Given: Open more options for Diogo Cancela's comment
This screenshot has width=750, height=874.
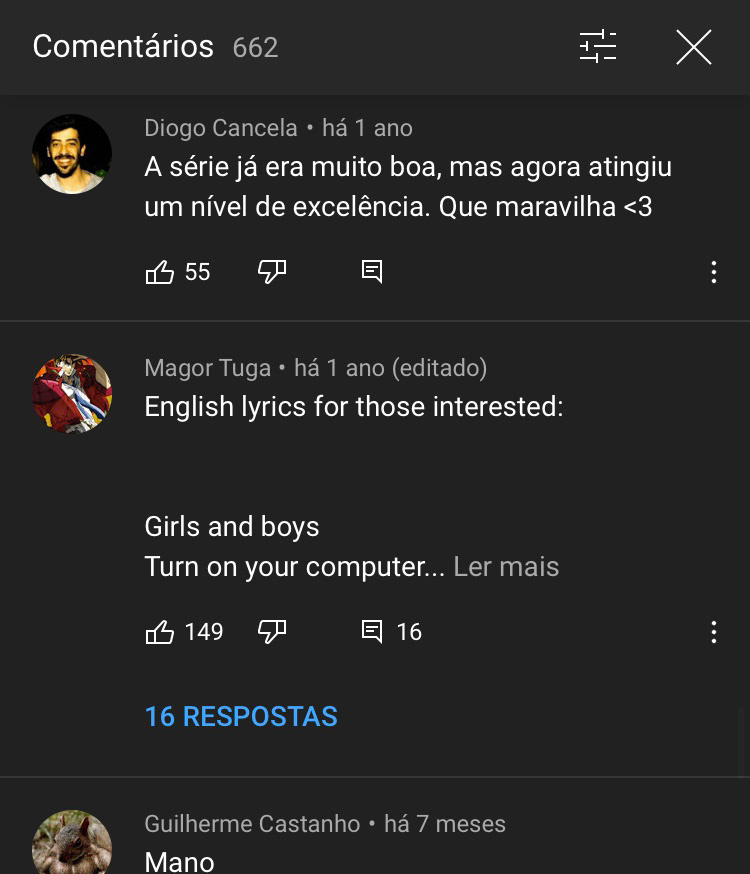Looking at the screenshot, I should click(713, 272).
